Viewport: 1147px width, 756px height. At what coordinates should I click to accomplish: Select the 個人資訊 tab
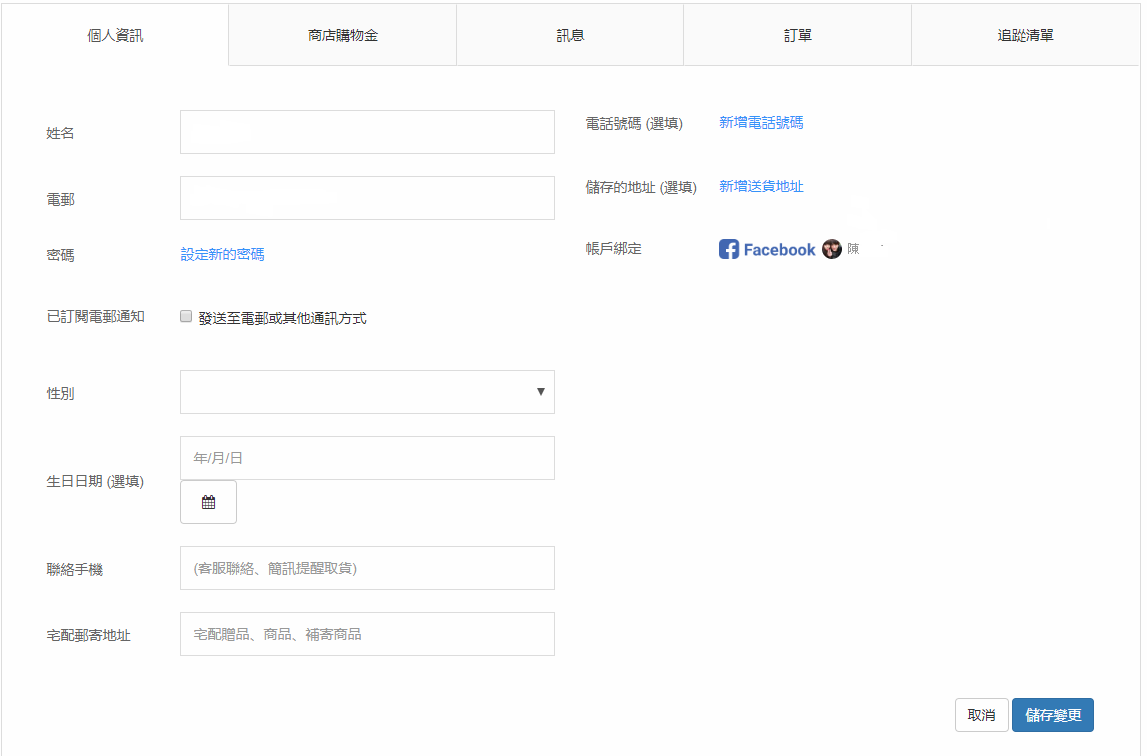tap(115, 35)
